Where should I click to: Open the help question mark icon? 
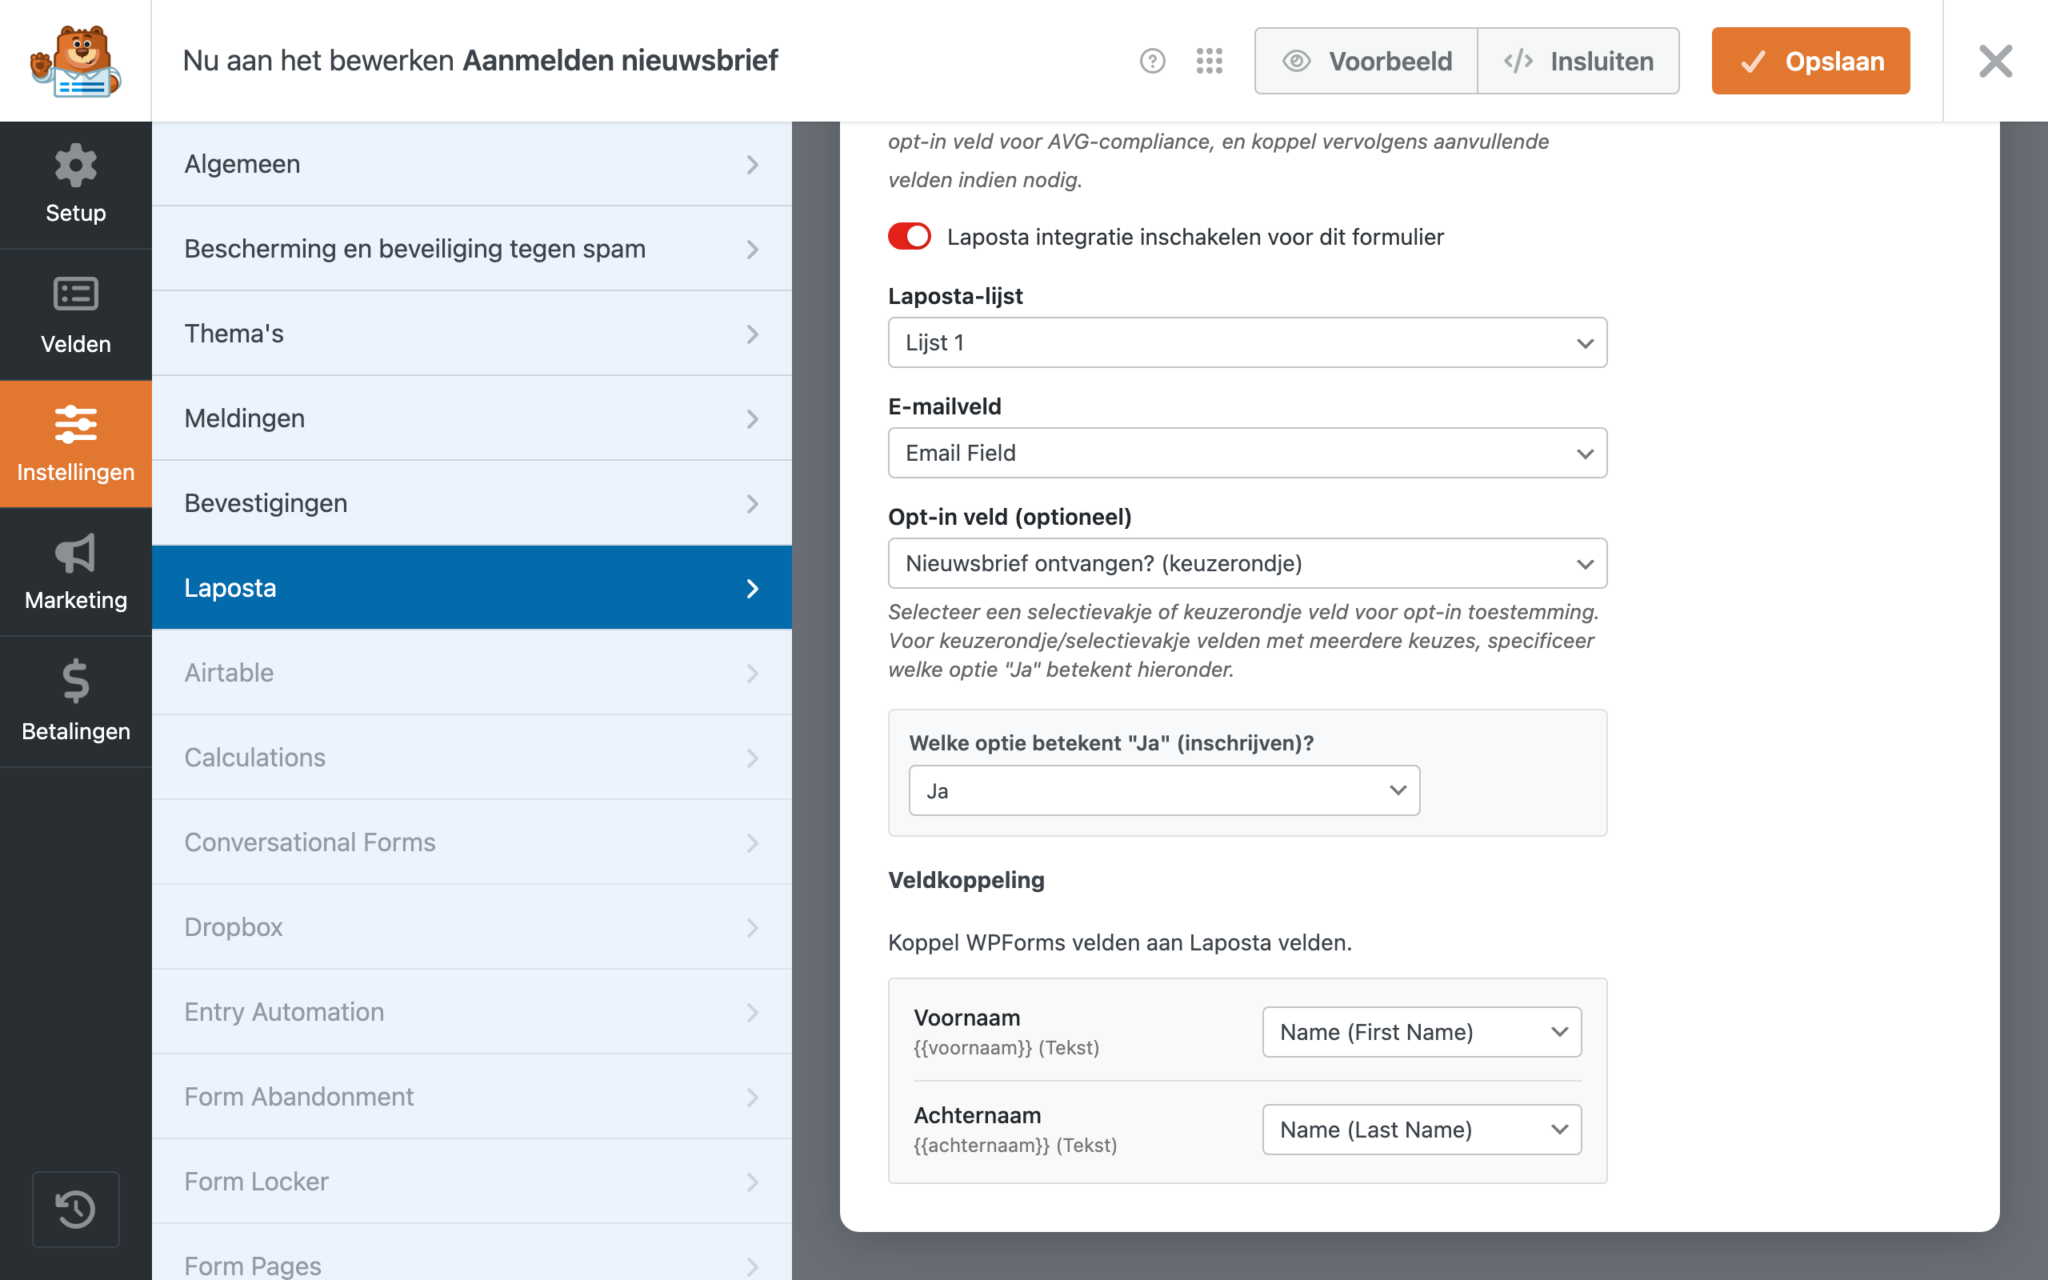pyautogui.click(x=1152, y=61)
